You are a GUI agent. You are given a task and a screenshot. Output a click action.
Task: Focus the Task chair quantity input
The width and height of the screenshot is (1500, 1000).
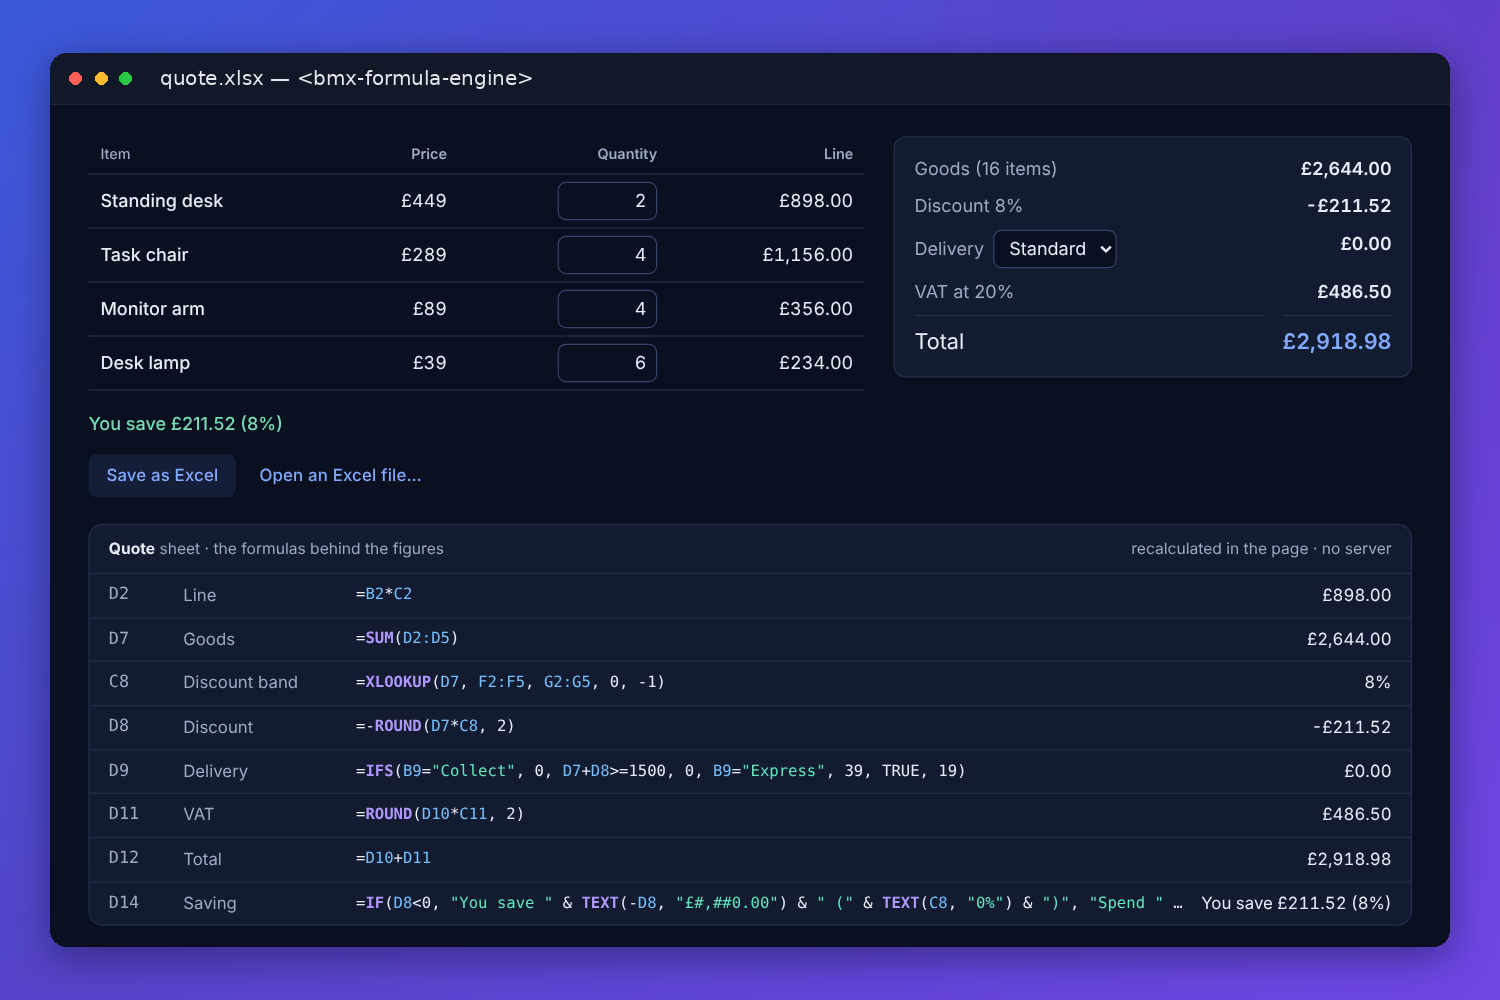pos(607,255)
